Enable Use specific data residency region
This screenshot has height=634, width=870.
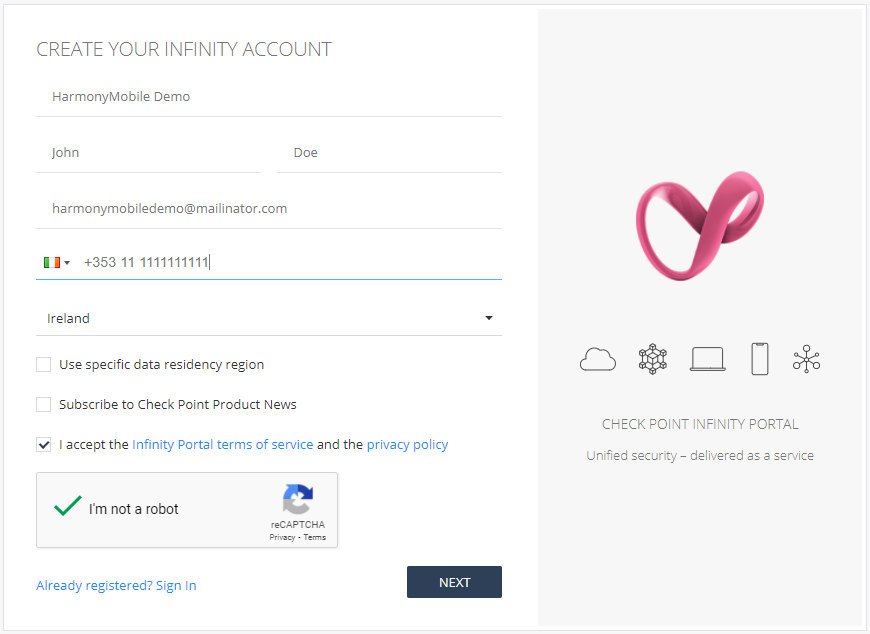[43, 364]
